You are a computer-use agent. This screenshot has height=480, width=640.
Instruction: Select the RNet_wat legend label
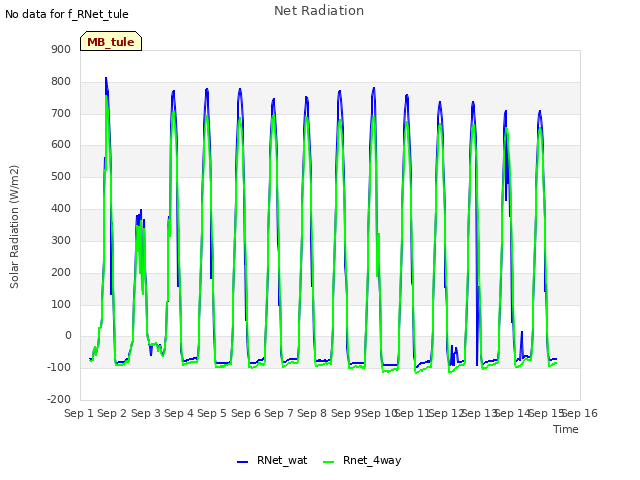282,460
